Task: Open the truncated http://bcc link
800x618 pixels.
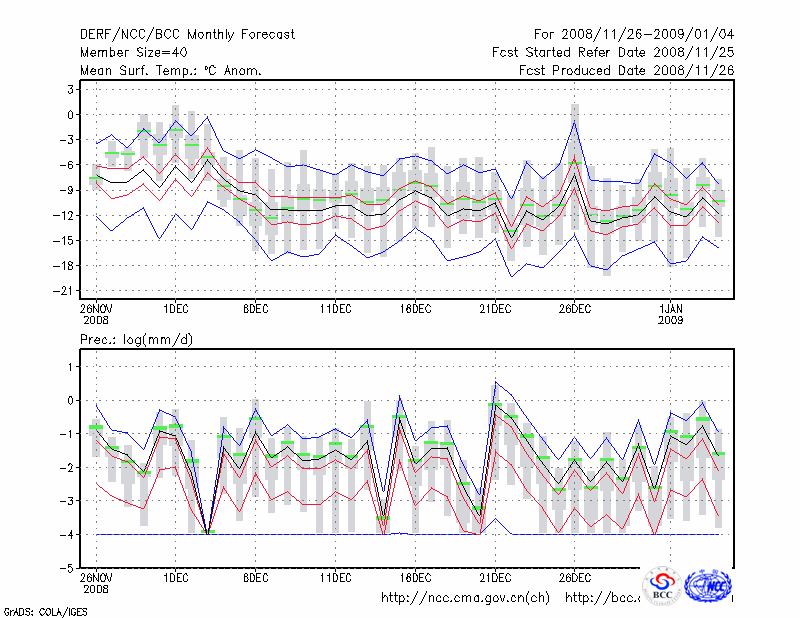Action: click(602, 598)
